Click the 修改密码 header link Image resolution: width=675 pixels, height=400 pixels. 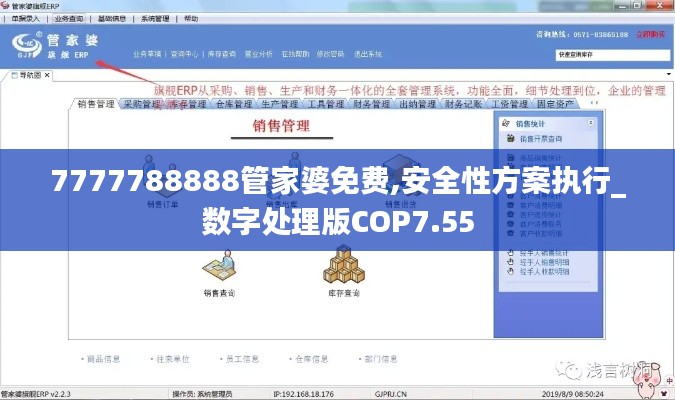click(x=331, y=54)
